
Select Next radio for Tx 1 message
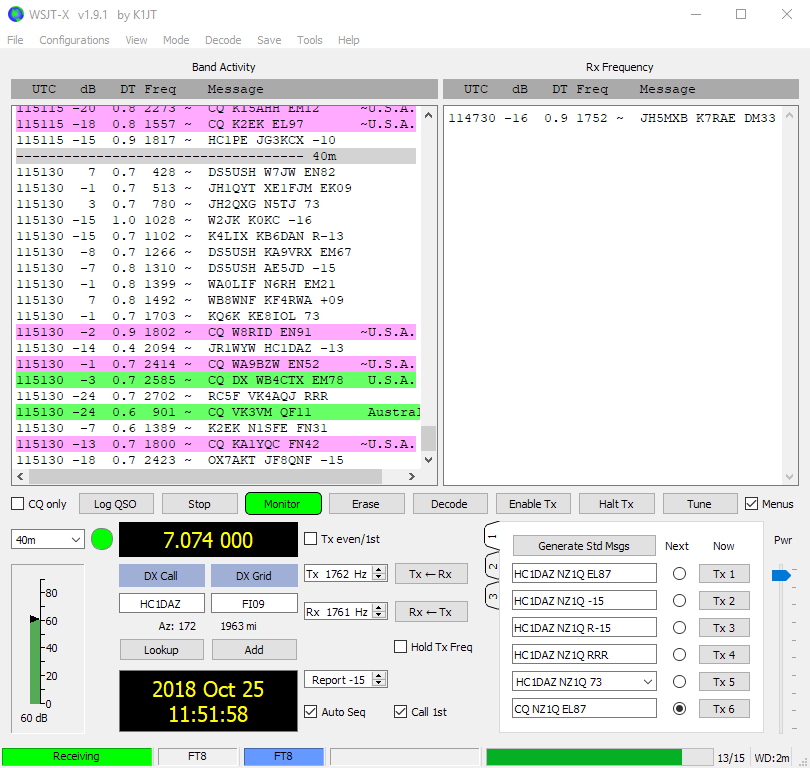(679, 574)
